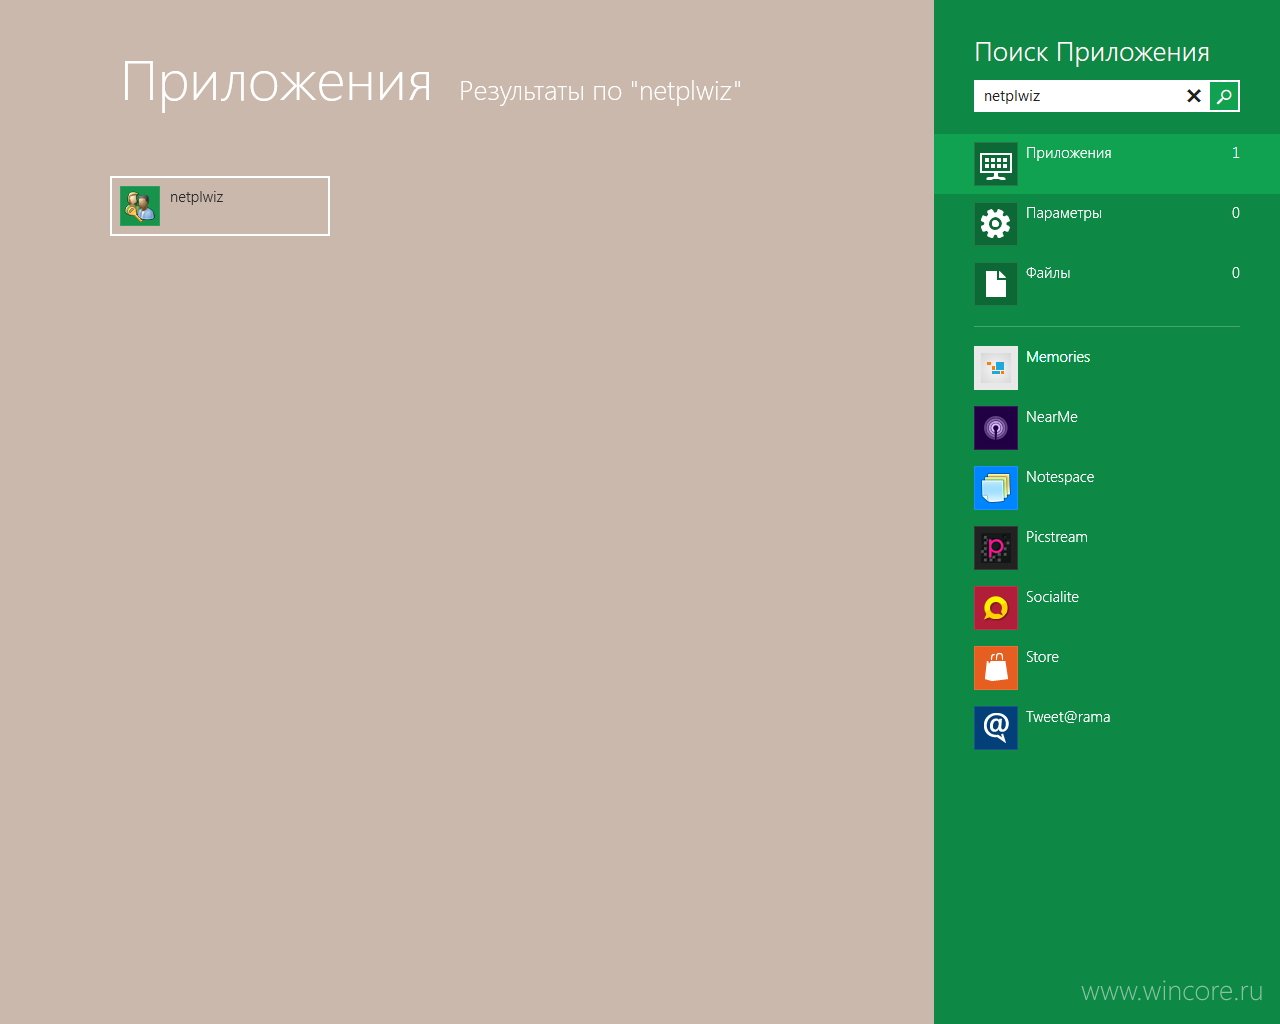Open the Store shopping bag icon
The height and width of the screenshot is (1024, 1280).
[996, 668]
